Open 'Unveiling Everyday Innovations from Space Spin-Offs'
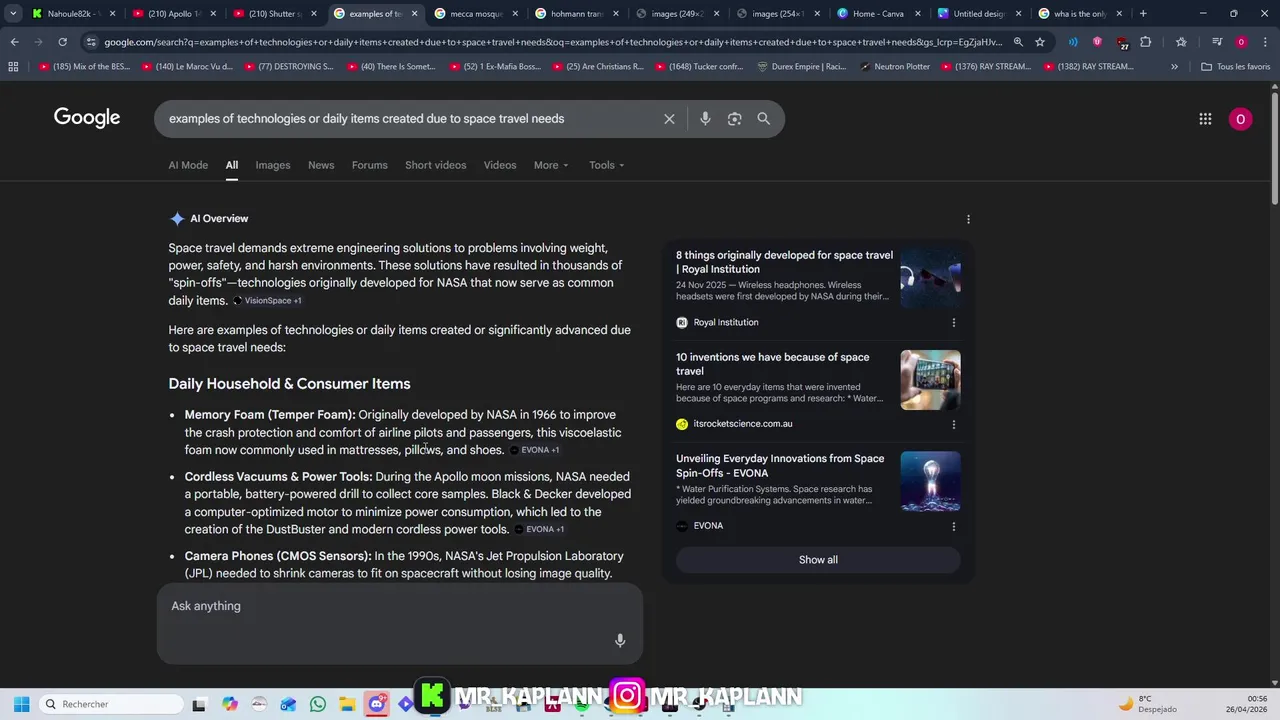The width and height of the screenshot is (1280, 720). click(x=780, y=466)
